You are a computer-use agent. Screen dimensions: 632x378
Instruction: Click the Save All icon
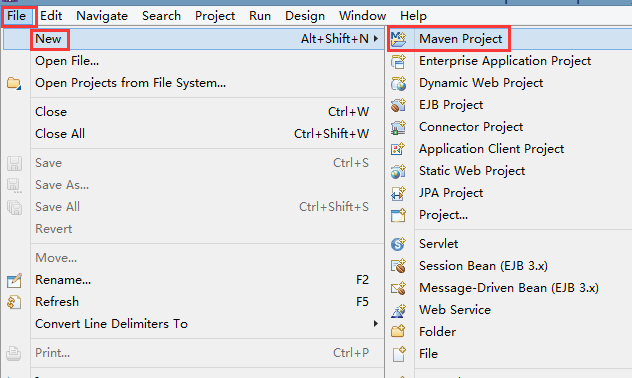14,207
